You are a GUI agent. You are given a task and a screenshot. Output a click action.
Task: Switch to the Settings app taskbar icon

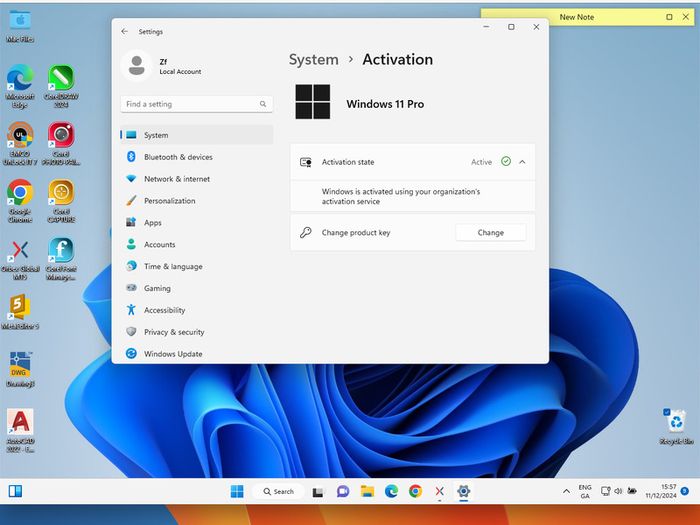[x=463, y=492]
